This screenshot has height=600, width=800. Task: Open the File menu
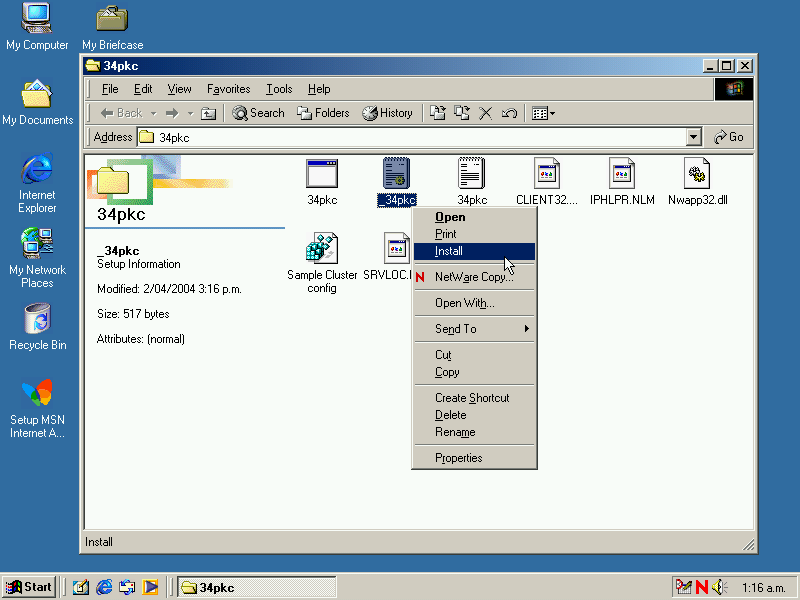coord(110,89)
